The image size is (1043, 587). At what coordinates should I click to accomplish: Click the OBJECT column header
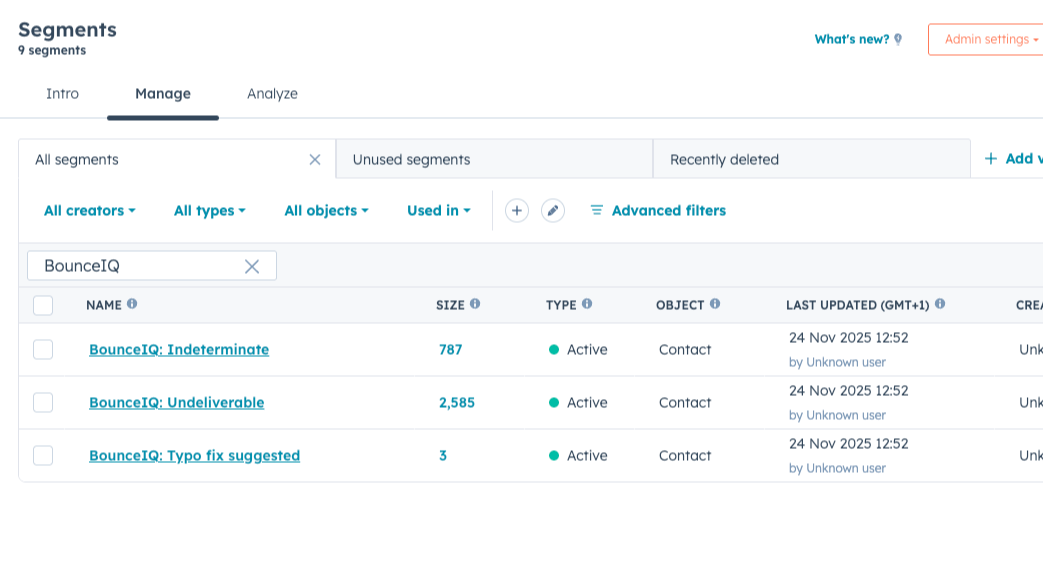tap(680, 305)
